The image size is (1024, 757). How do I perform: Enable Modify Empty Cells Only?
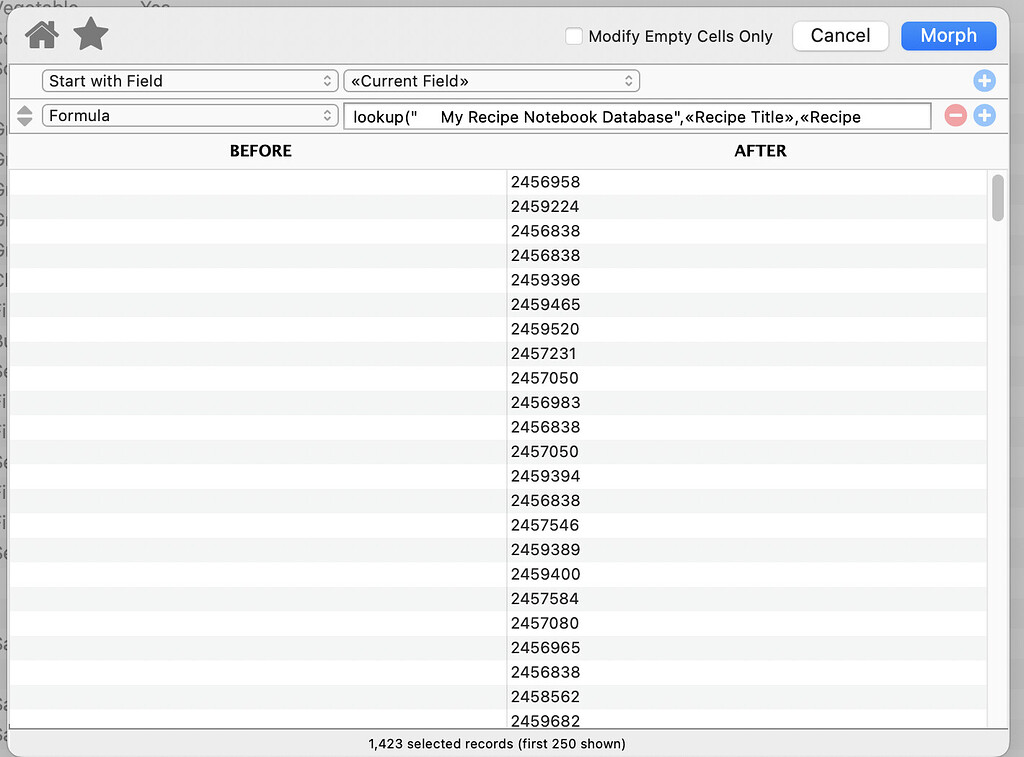[575, 36]
